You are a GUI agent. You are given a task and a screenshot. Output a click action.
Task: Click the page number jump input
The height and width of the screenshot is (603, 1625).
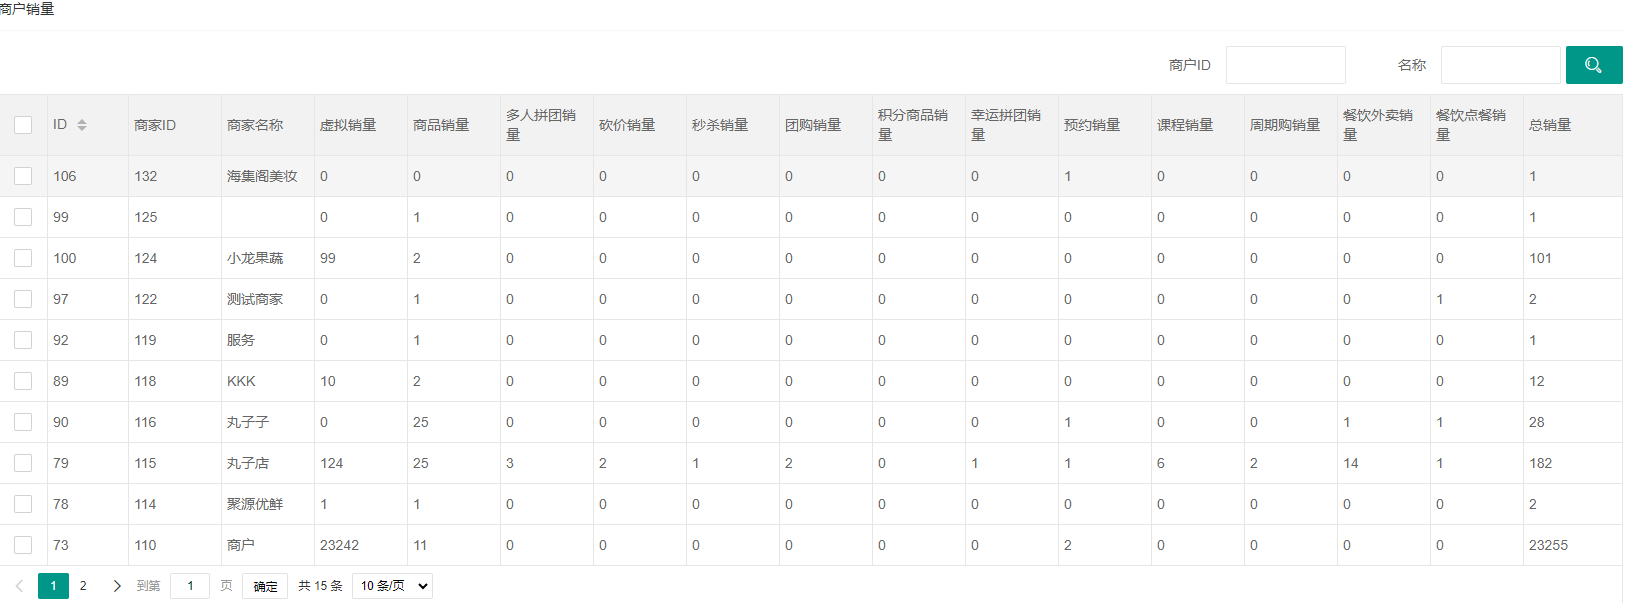190,586
